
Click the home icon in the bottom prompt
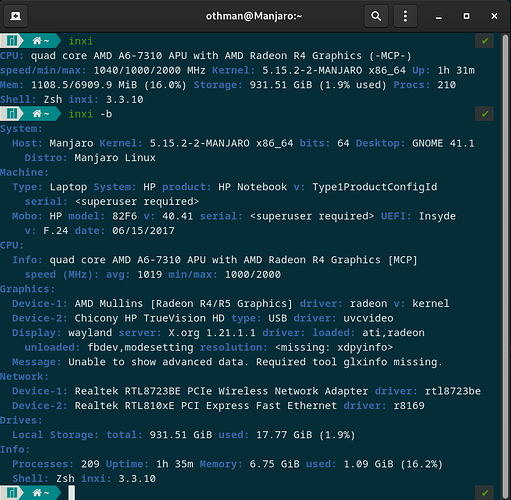coord(37,493)
